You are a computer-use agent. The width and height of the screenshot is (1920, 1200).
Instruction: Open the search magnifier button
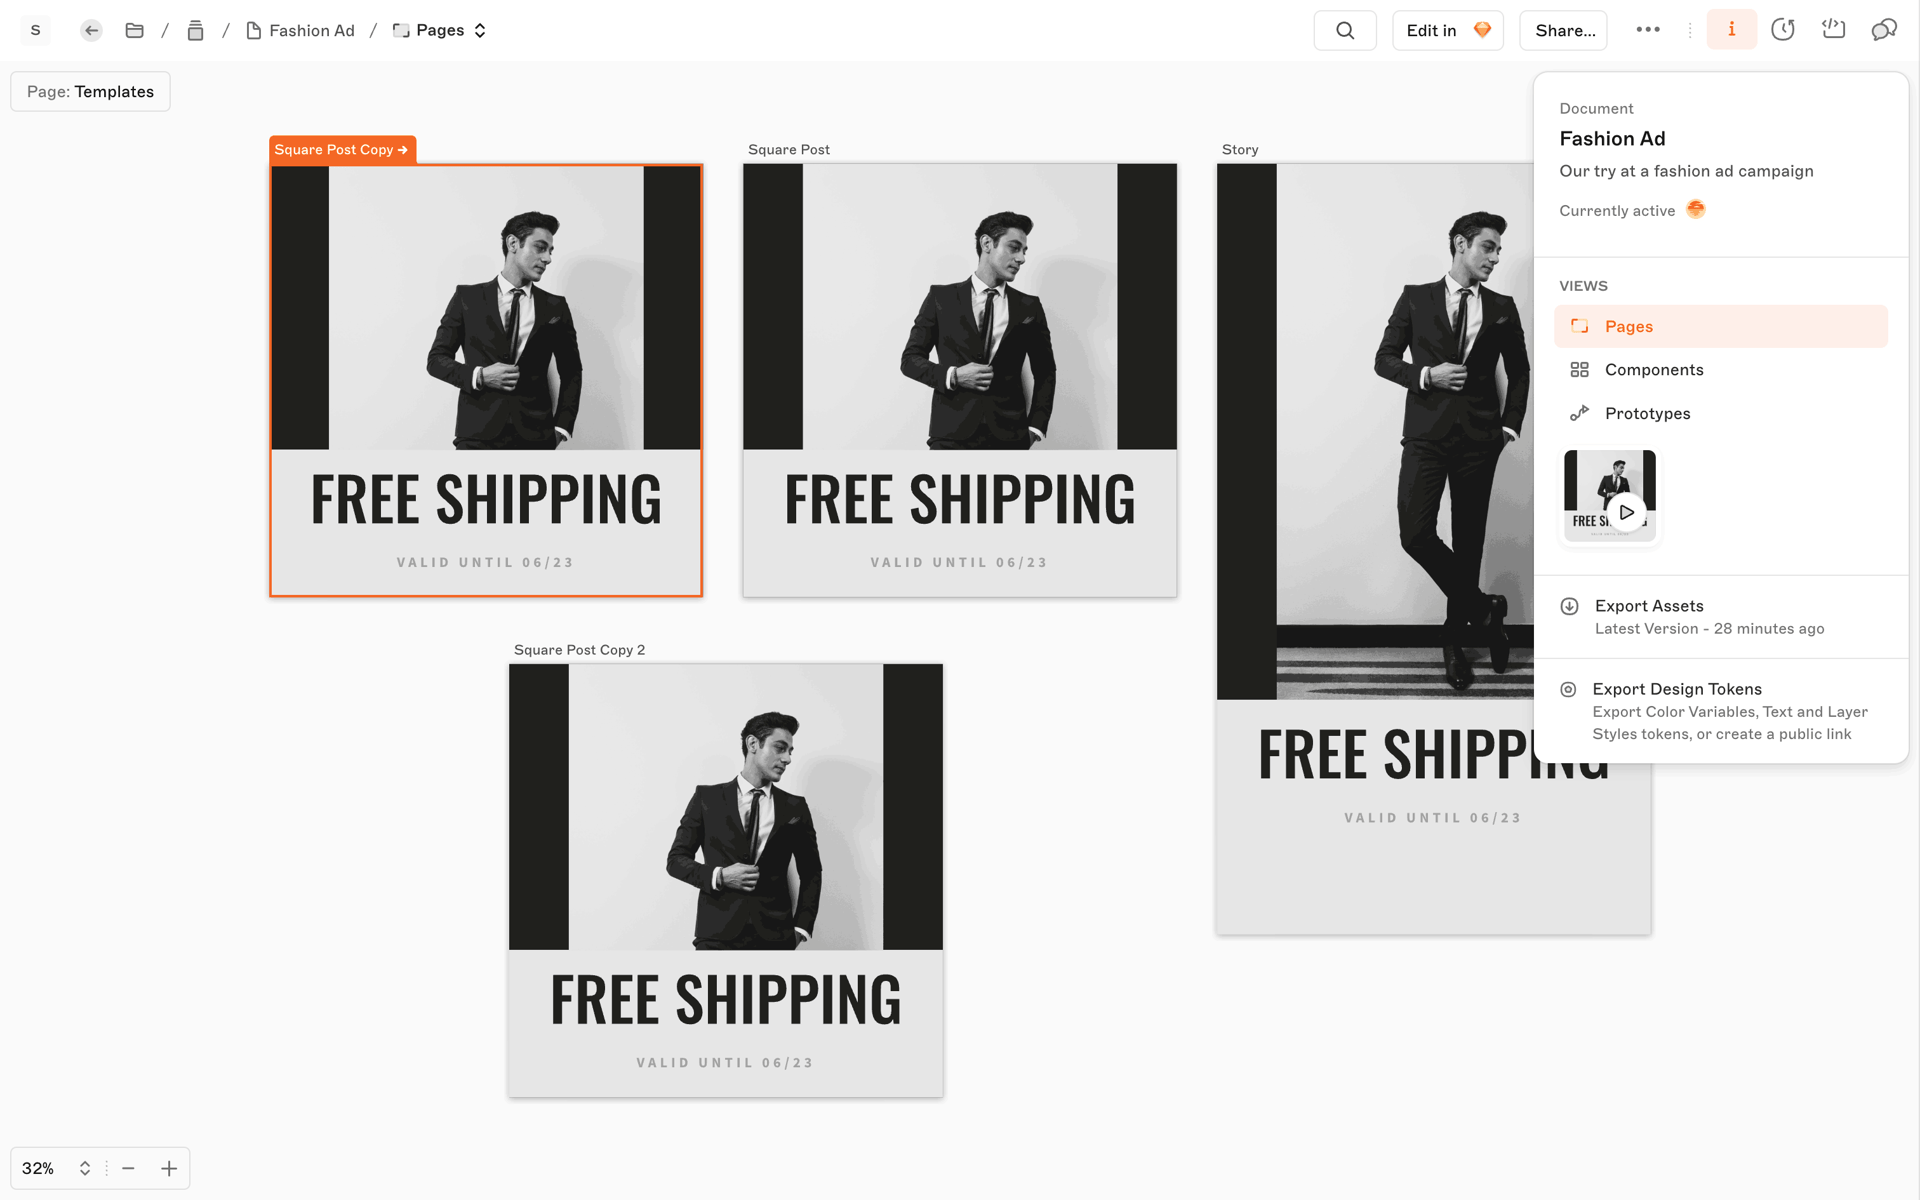pos(1345,30)
